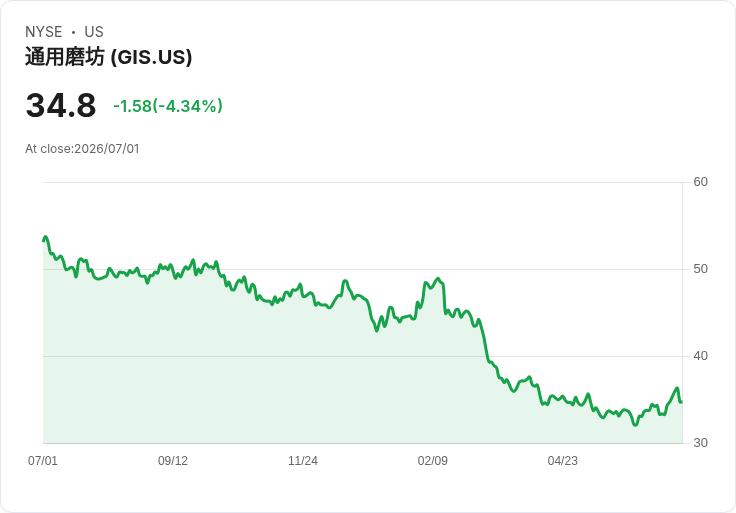This screenshot has width=736, height=513.
Task: Click the -1.58(-4.34%) price change text
Action: tap(168, 106)
